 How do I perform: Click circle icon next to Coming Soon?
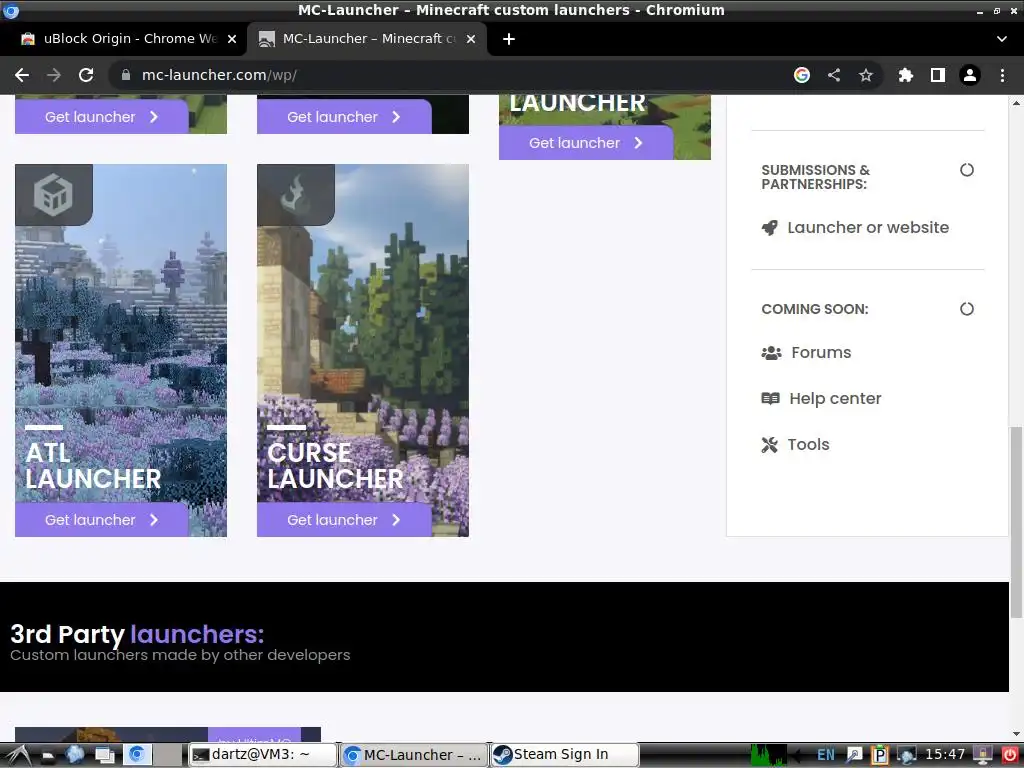click(x=967, y=309)
